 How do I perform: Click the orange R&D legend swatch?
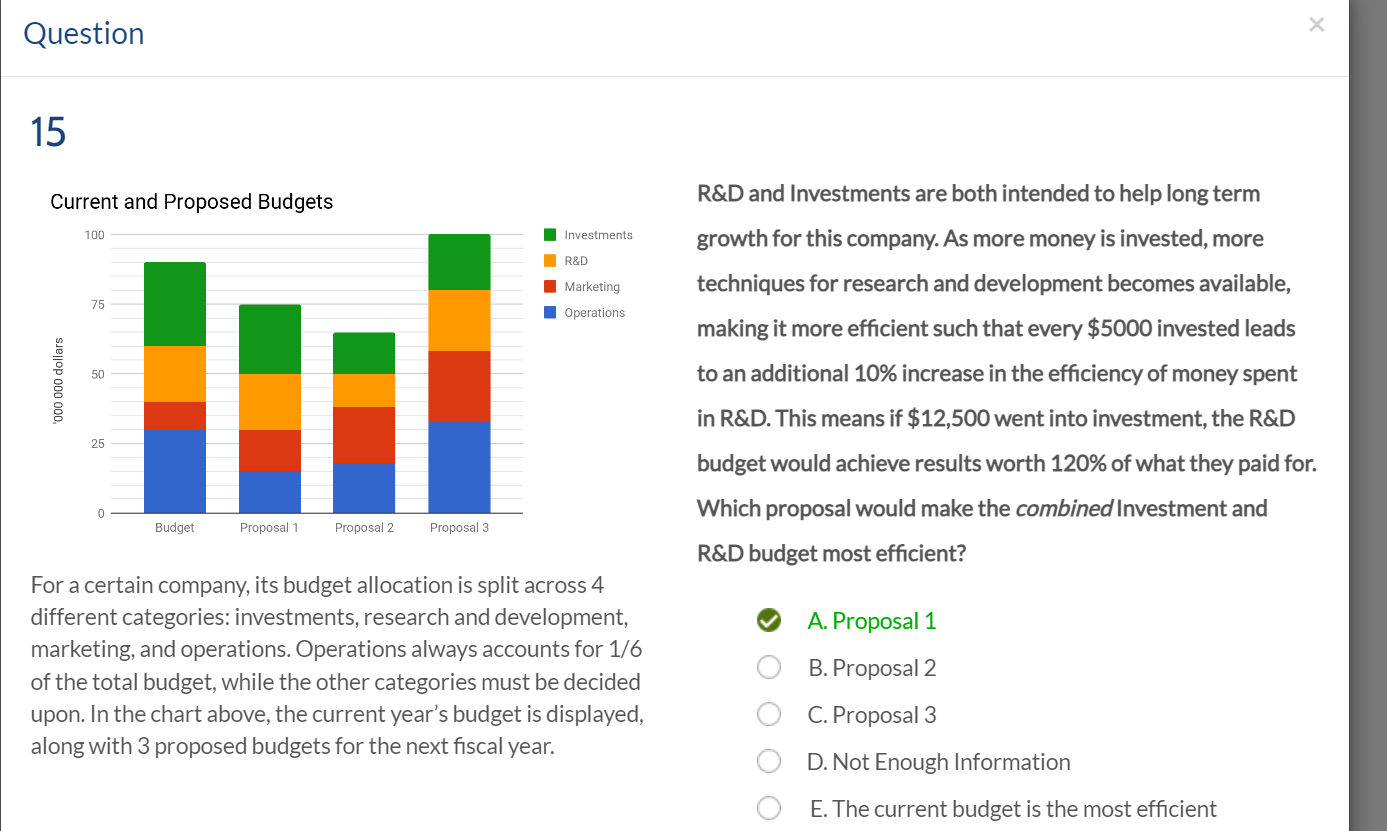click(550, 261)
